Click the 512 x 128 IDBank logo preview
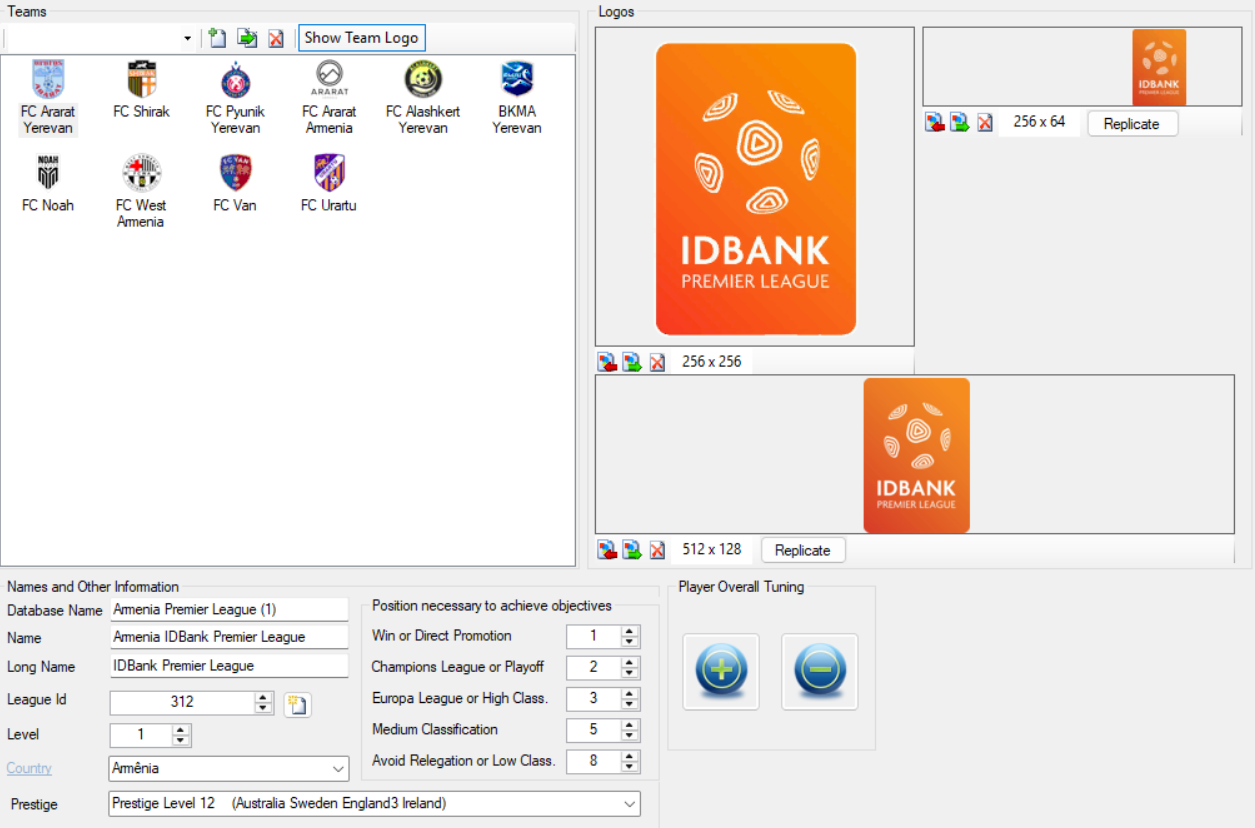The height and width of the screenshot is (828, 1255). 915,454
